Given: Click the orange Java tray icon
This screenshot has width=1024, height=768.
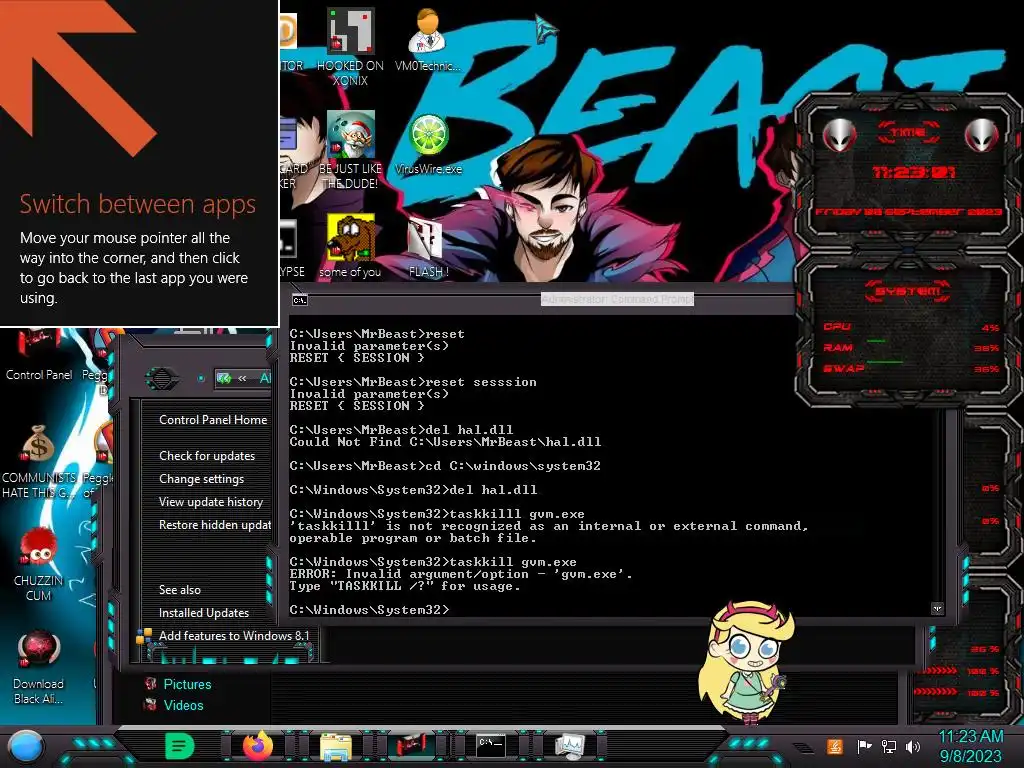Looking at the screenshot, I should pyautogui.click(x=834, y=746).
